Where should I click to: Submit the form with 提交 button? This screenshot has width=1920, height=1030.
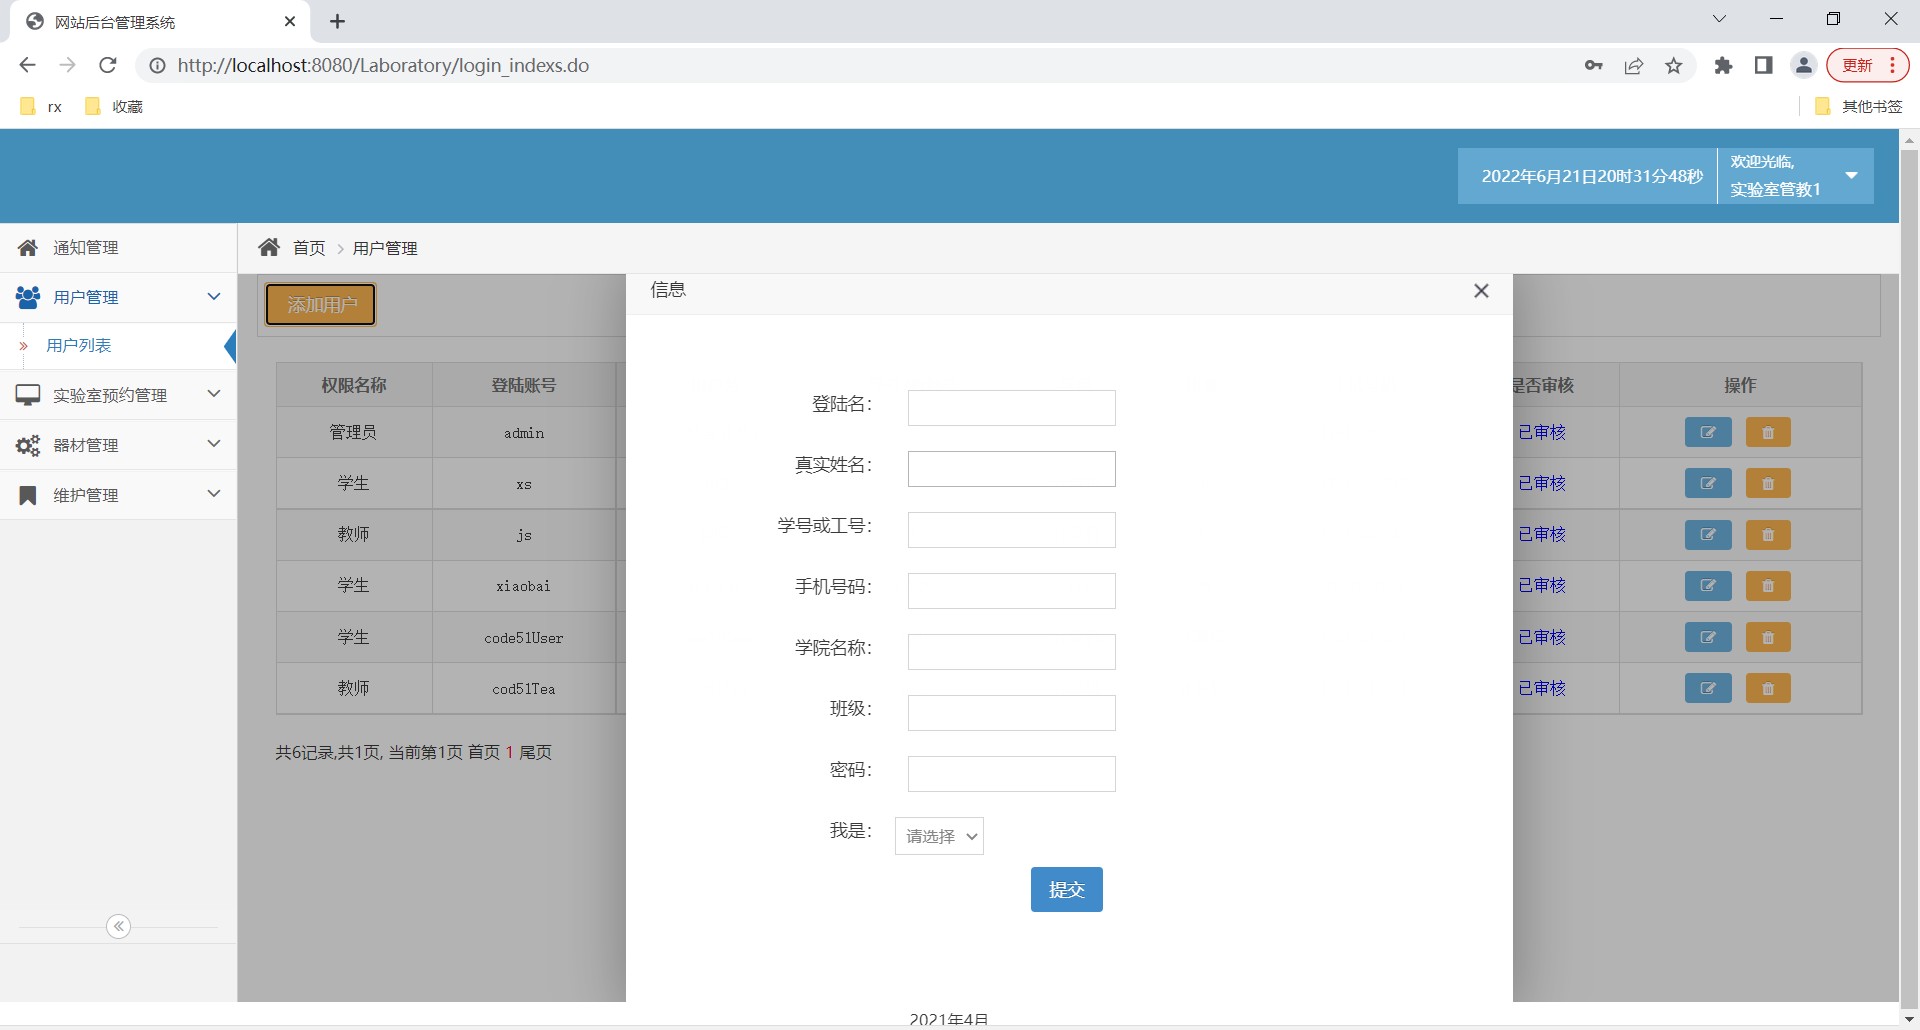pos(1066,889)
